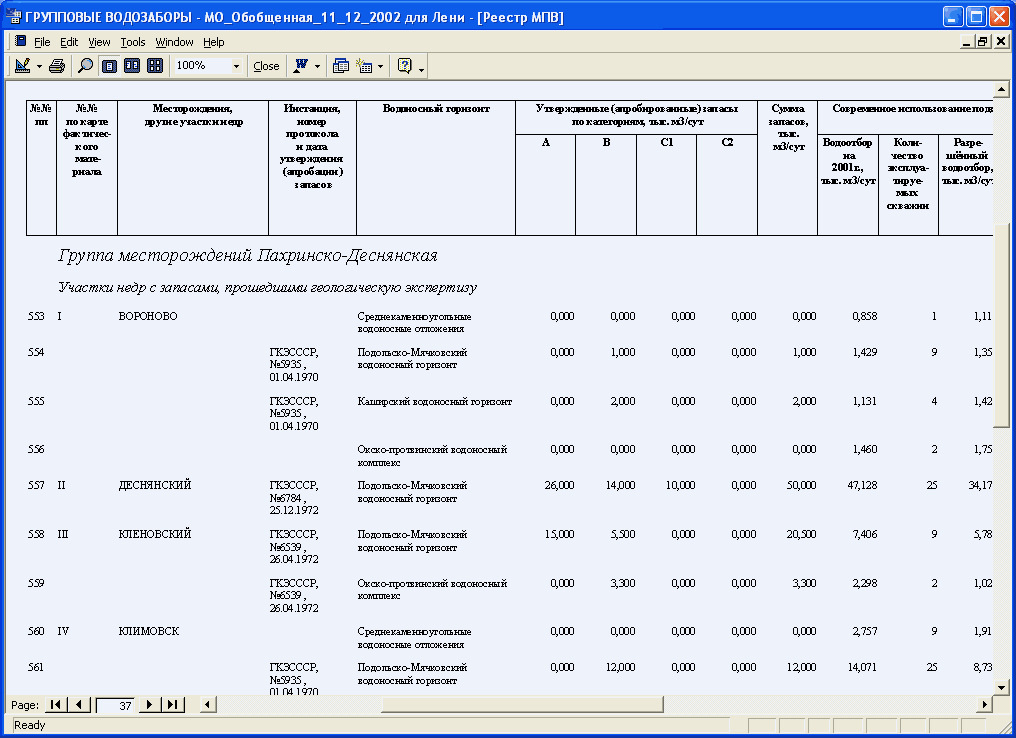
Task: Click the Ready status bar text
Action: point(30,726)
